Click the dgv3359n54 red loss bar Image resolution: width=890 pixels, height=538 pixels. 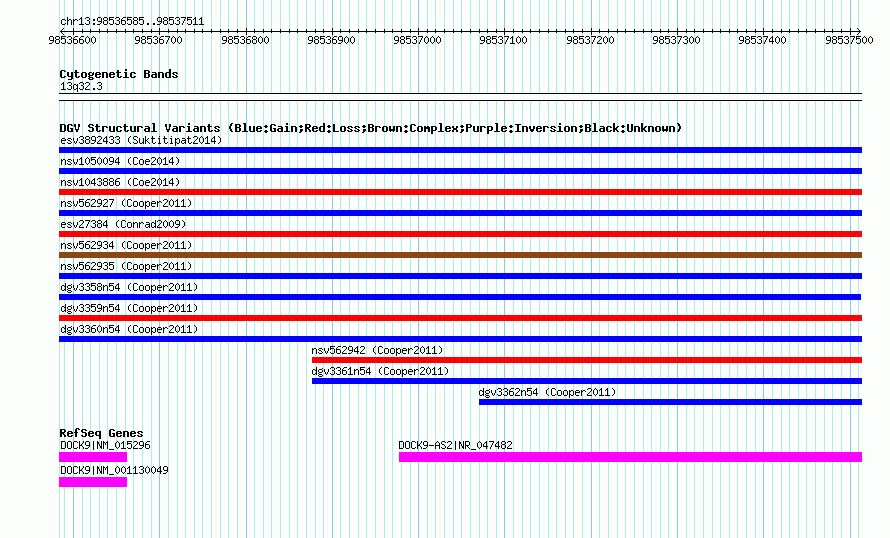pos(460,318)
